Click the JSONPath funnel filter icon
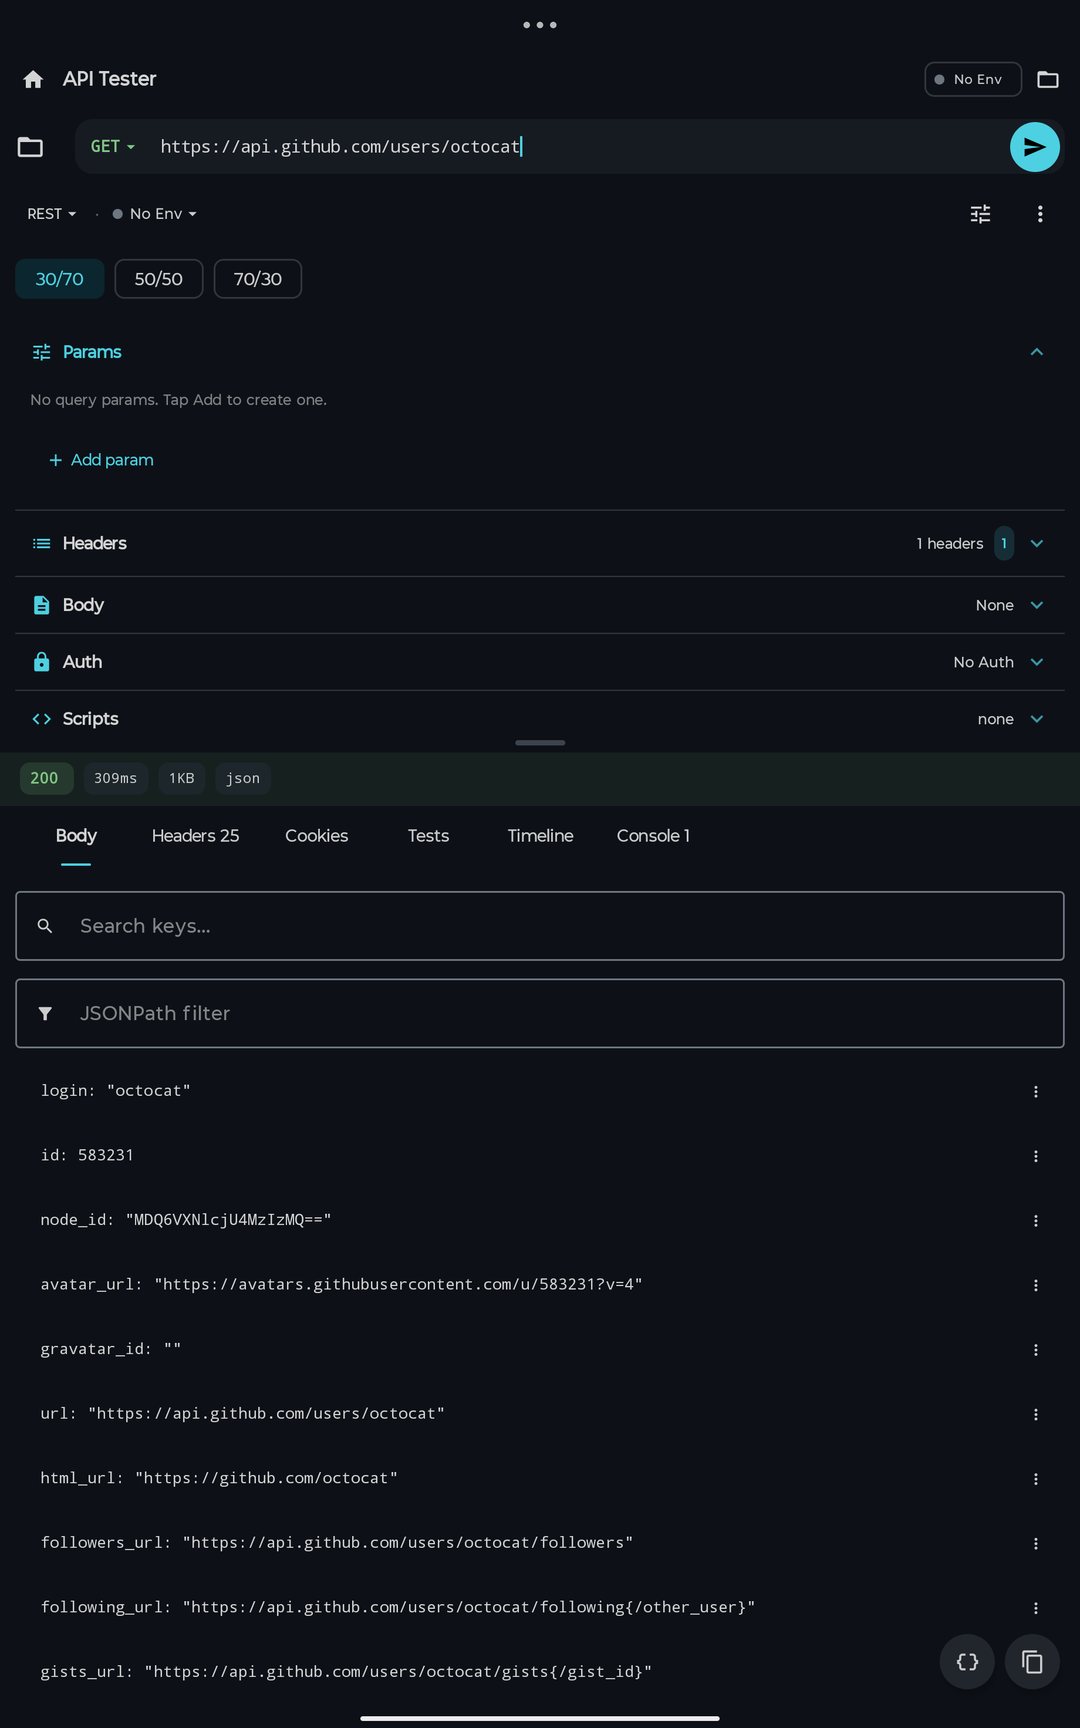Viewport: 1080px width, 1728px height. (45, 1013)
